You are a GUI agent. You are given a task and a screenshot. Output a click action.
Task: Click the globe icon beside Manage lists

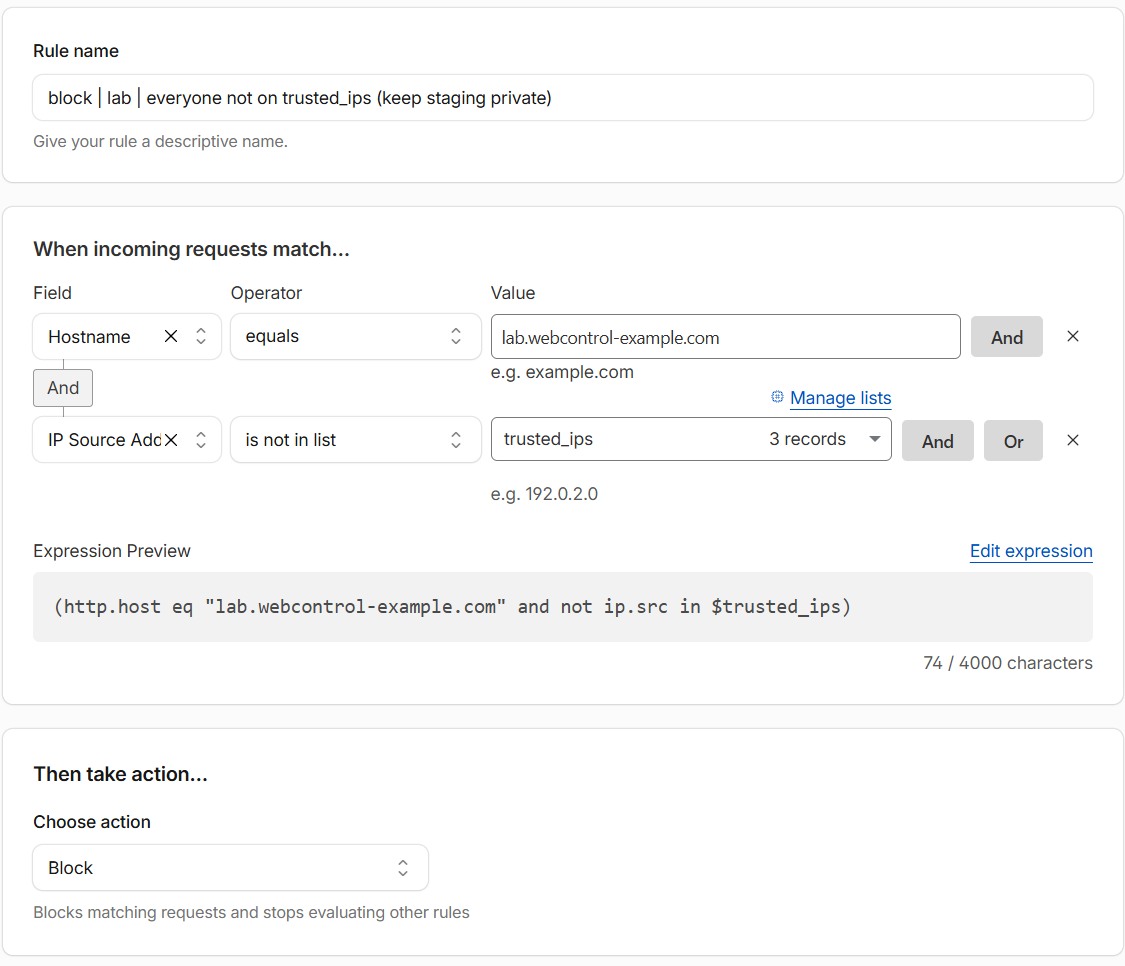tap(777, 397)
